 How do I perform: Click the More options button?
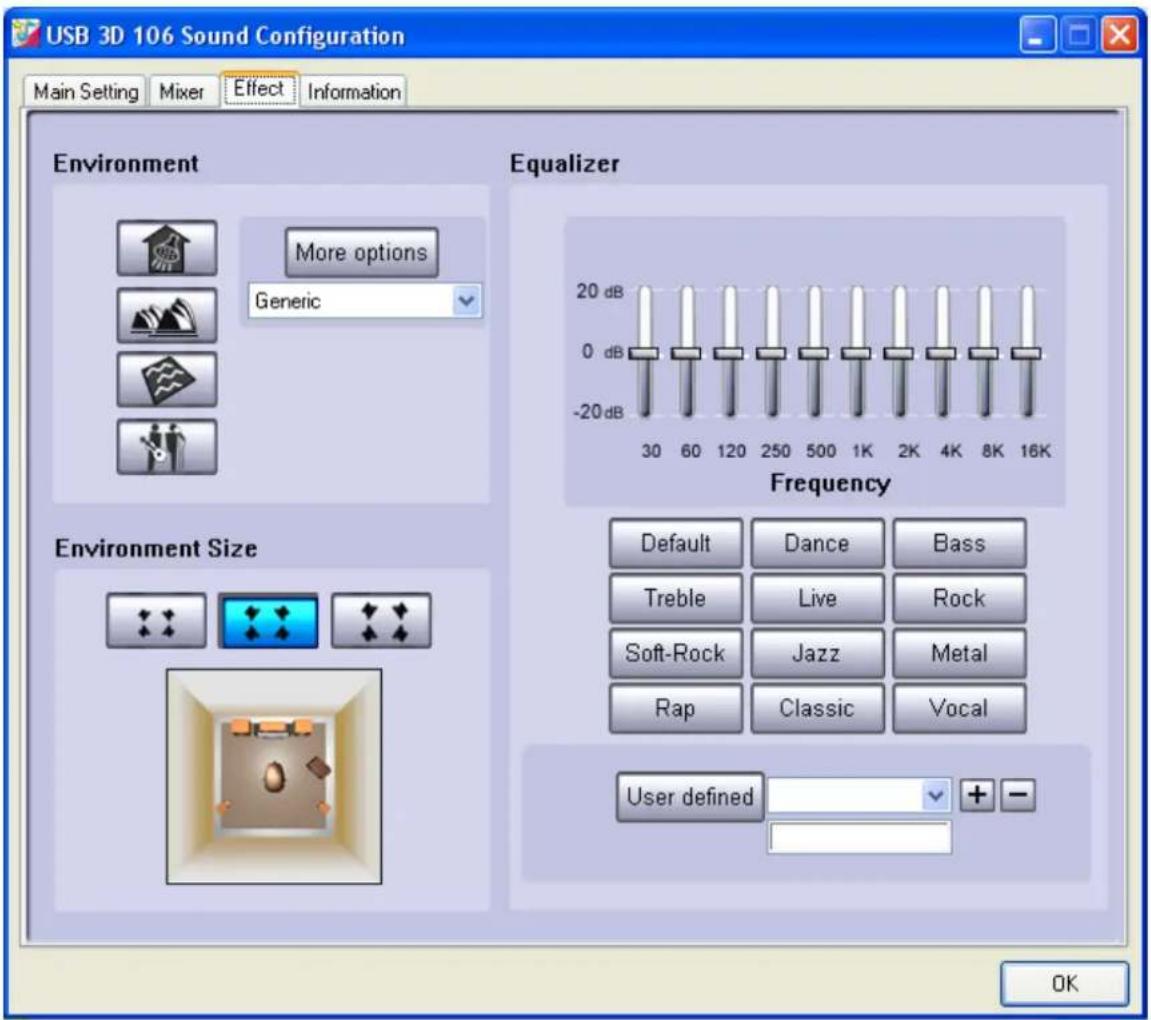coord(361,252)
